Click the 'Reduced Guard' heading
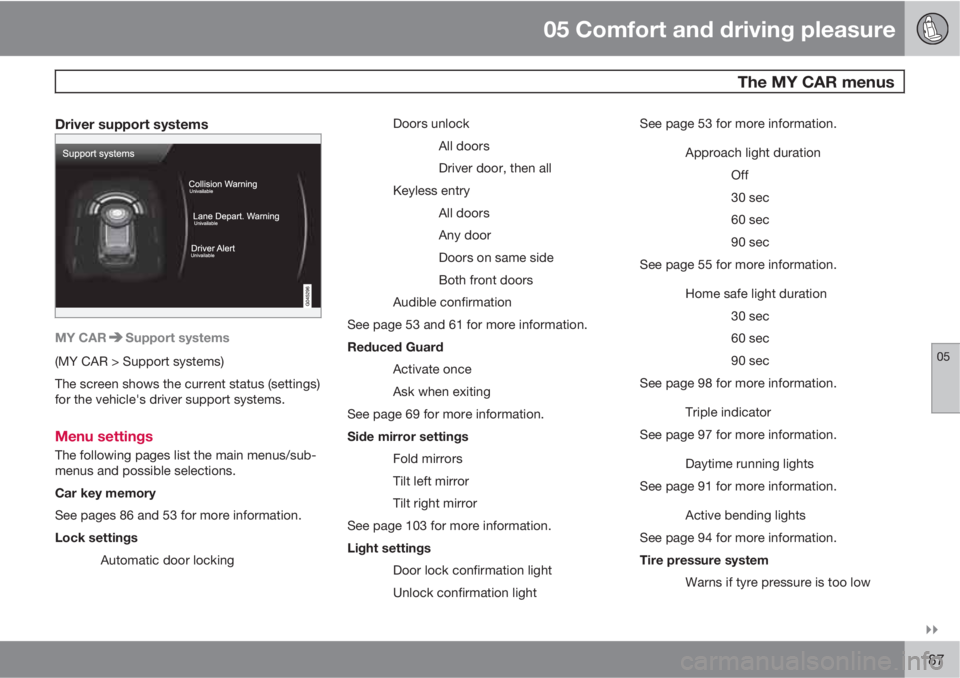The height and width of the screenshot is (678, 960). click(396, 347)
